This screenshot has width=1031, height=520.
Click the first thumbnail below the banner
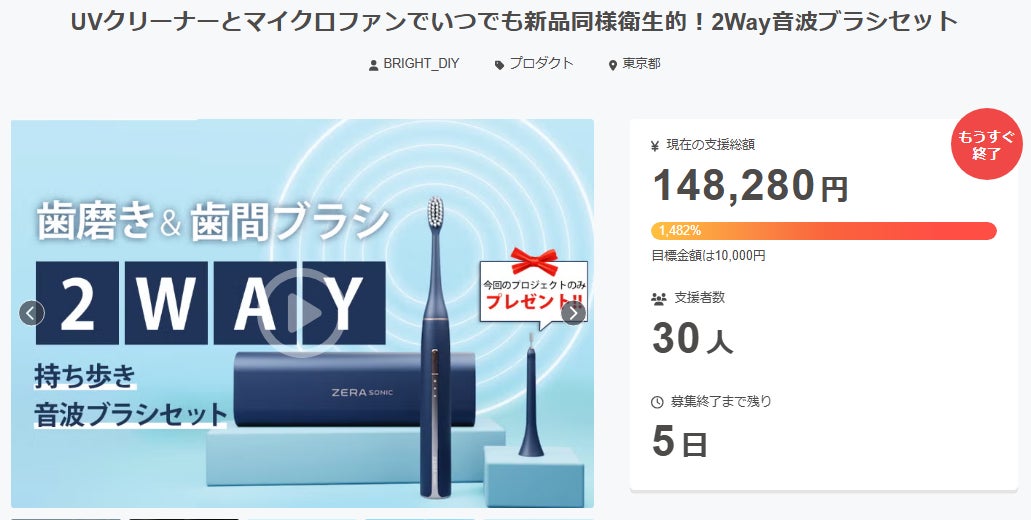[x=66, y=519]
